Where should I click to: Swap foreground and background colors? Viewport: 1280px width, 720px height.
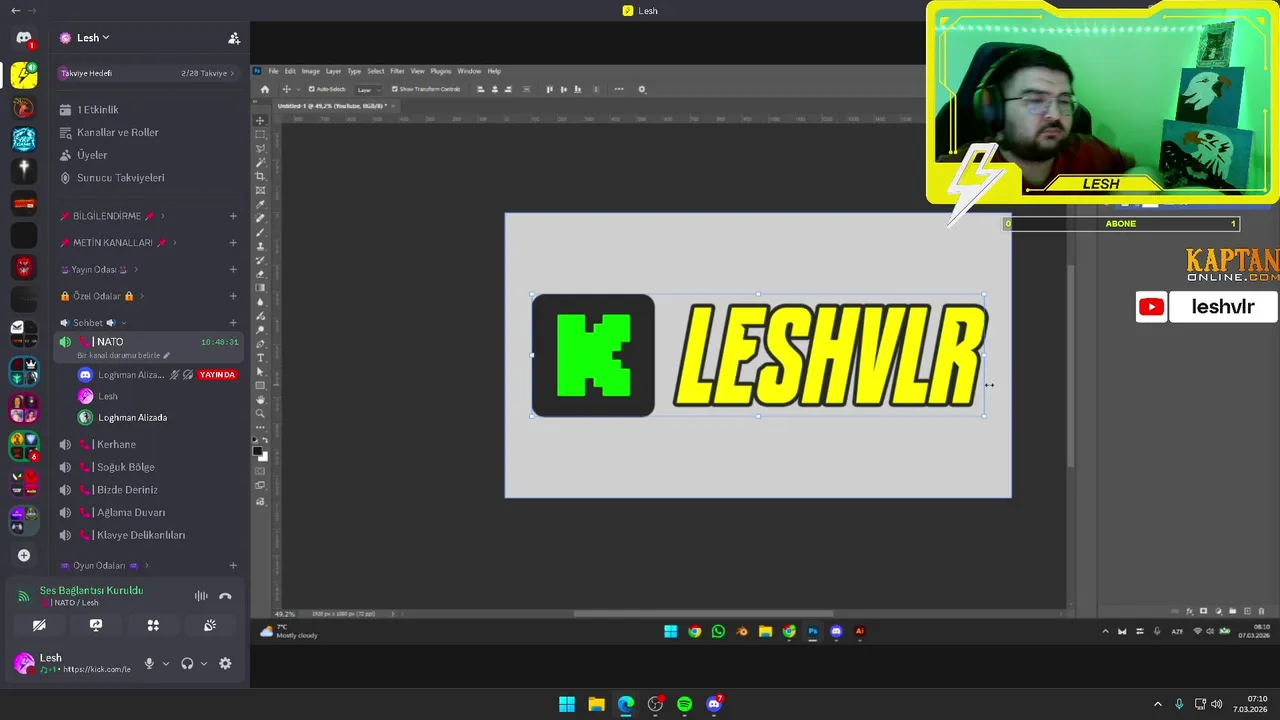(265, 440)
